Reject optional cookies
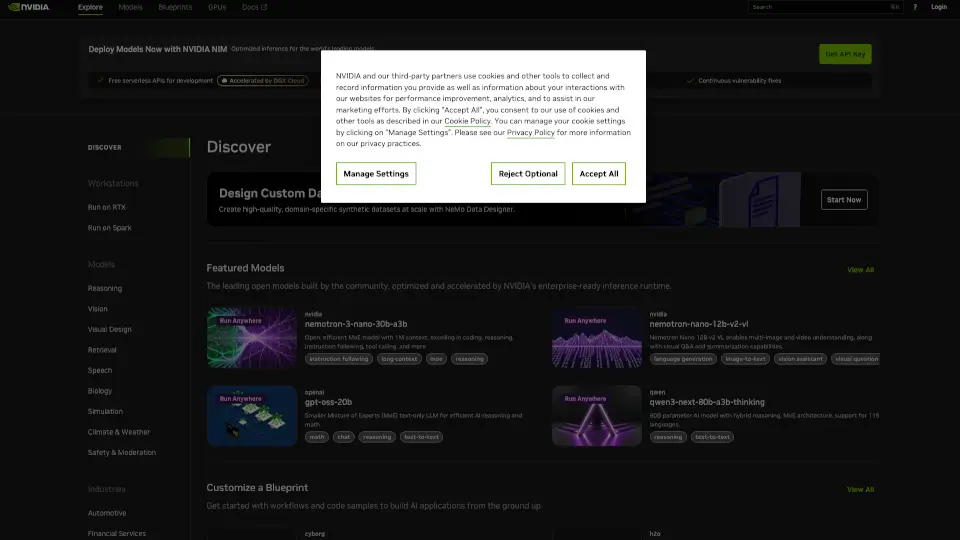The height and width of the screenshot is (540, 960). (528, 174)
